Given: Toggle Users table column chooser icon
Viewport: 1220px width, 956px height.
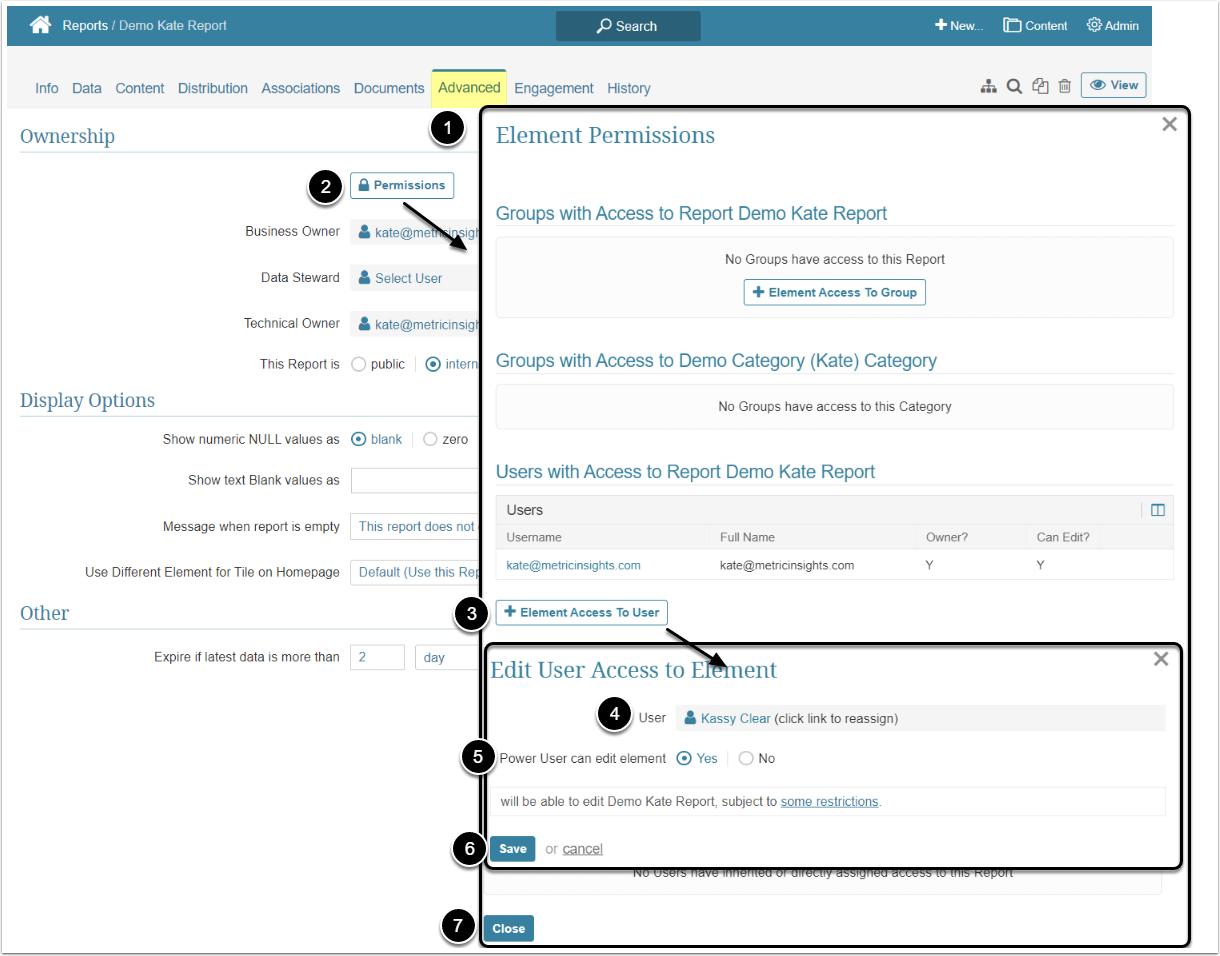Looking at the screenshot, I should [x=1158, y=510].
